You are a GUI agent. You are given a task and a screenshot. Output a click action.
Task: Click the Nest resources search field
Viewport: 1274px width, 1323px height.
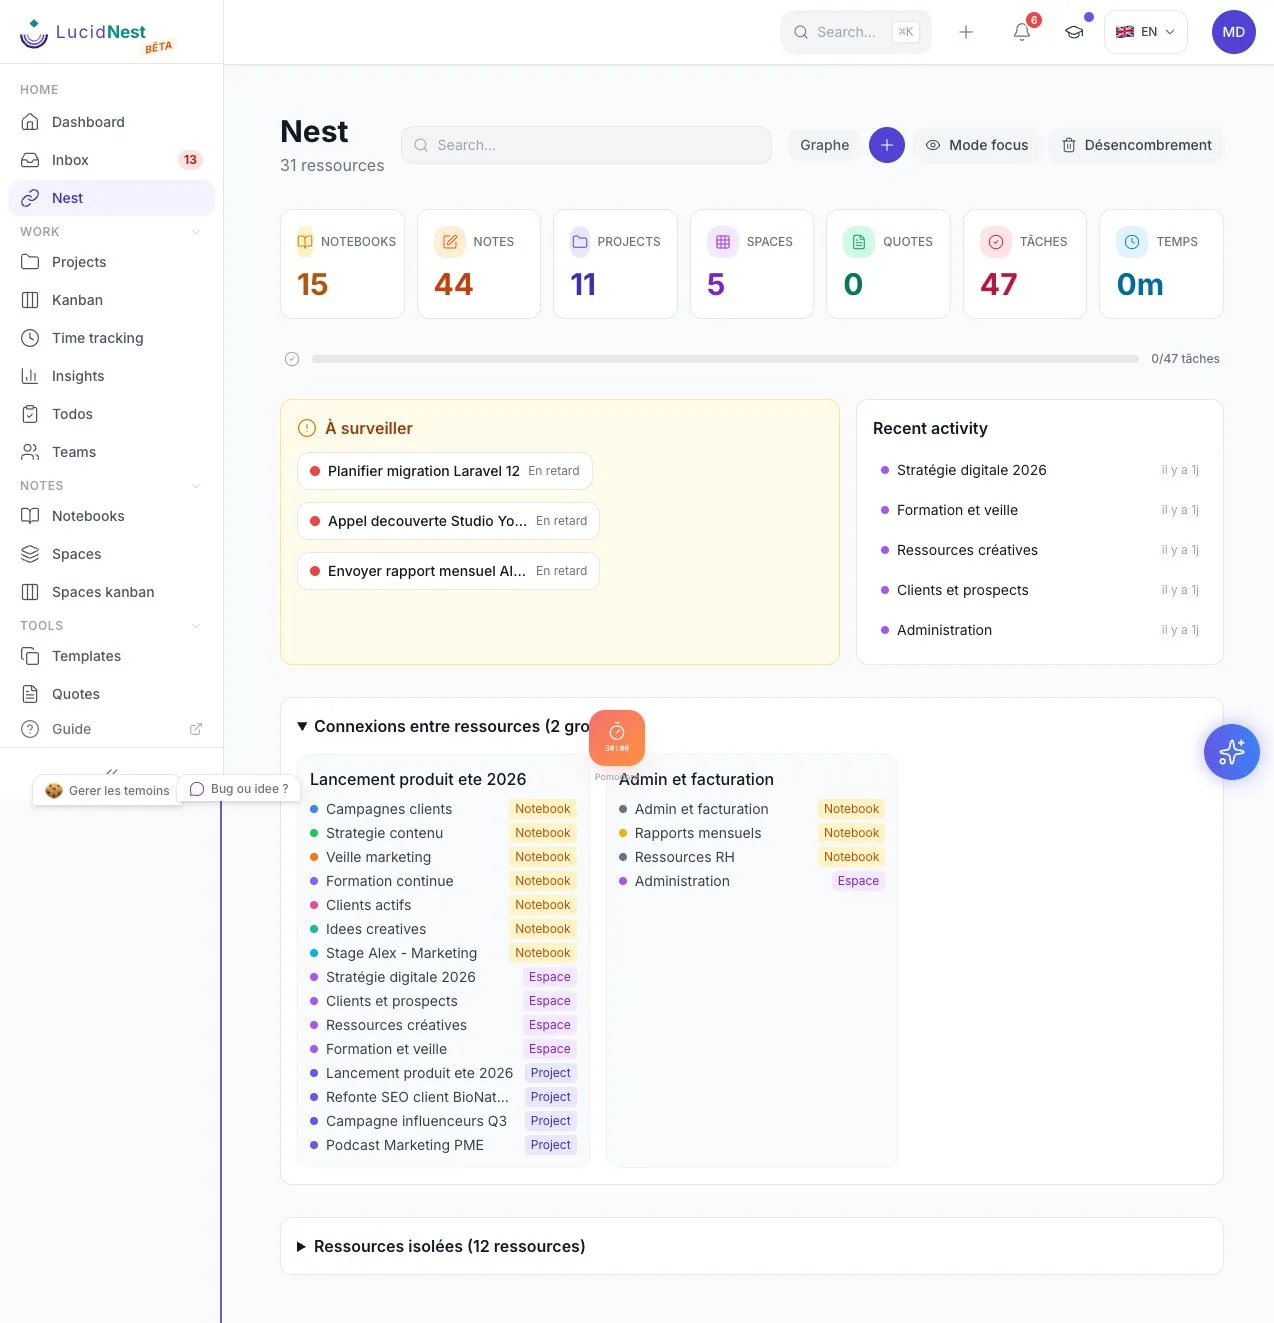pyautogui.click(x=586, y=145)
